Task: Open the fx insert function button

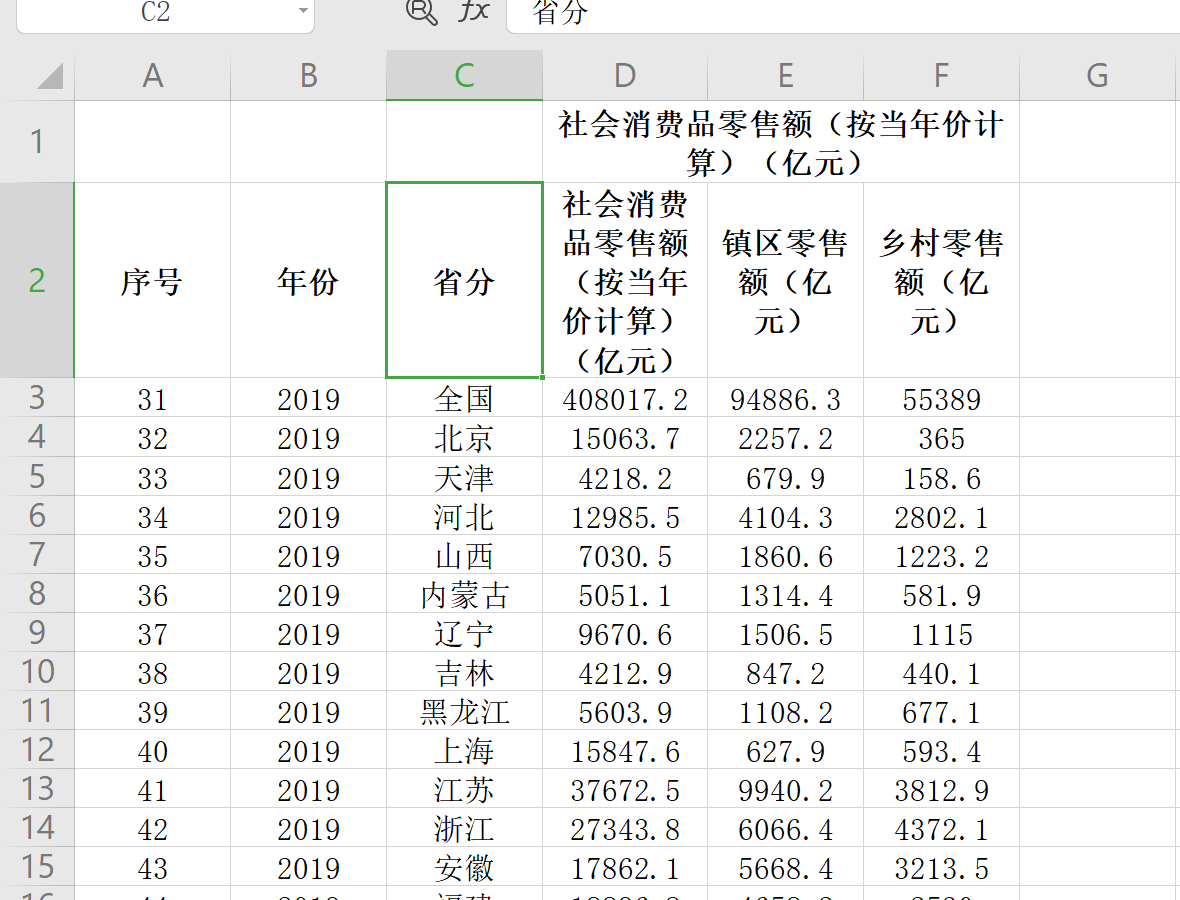Action: pyautogui.click(x=474, y=11)
